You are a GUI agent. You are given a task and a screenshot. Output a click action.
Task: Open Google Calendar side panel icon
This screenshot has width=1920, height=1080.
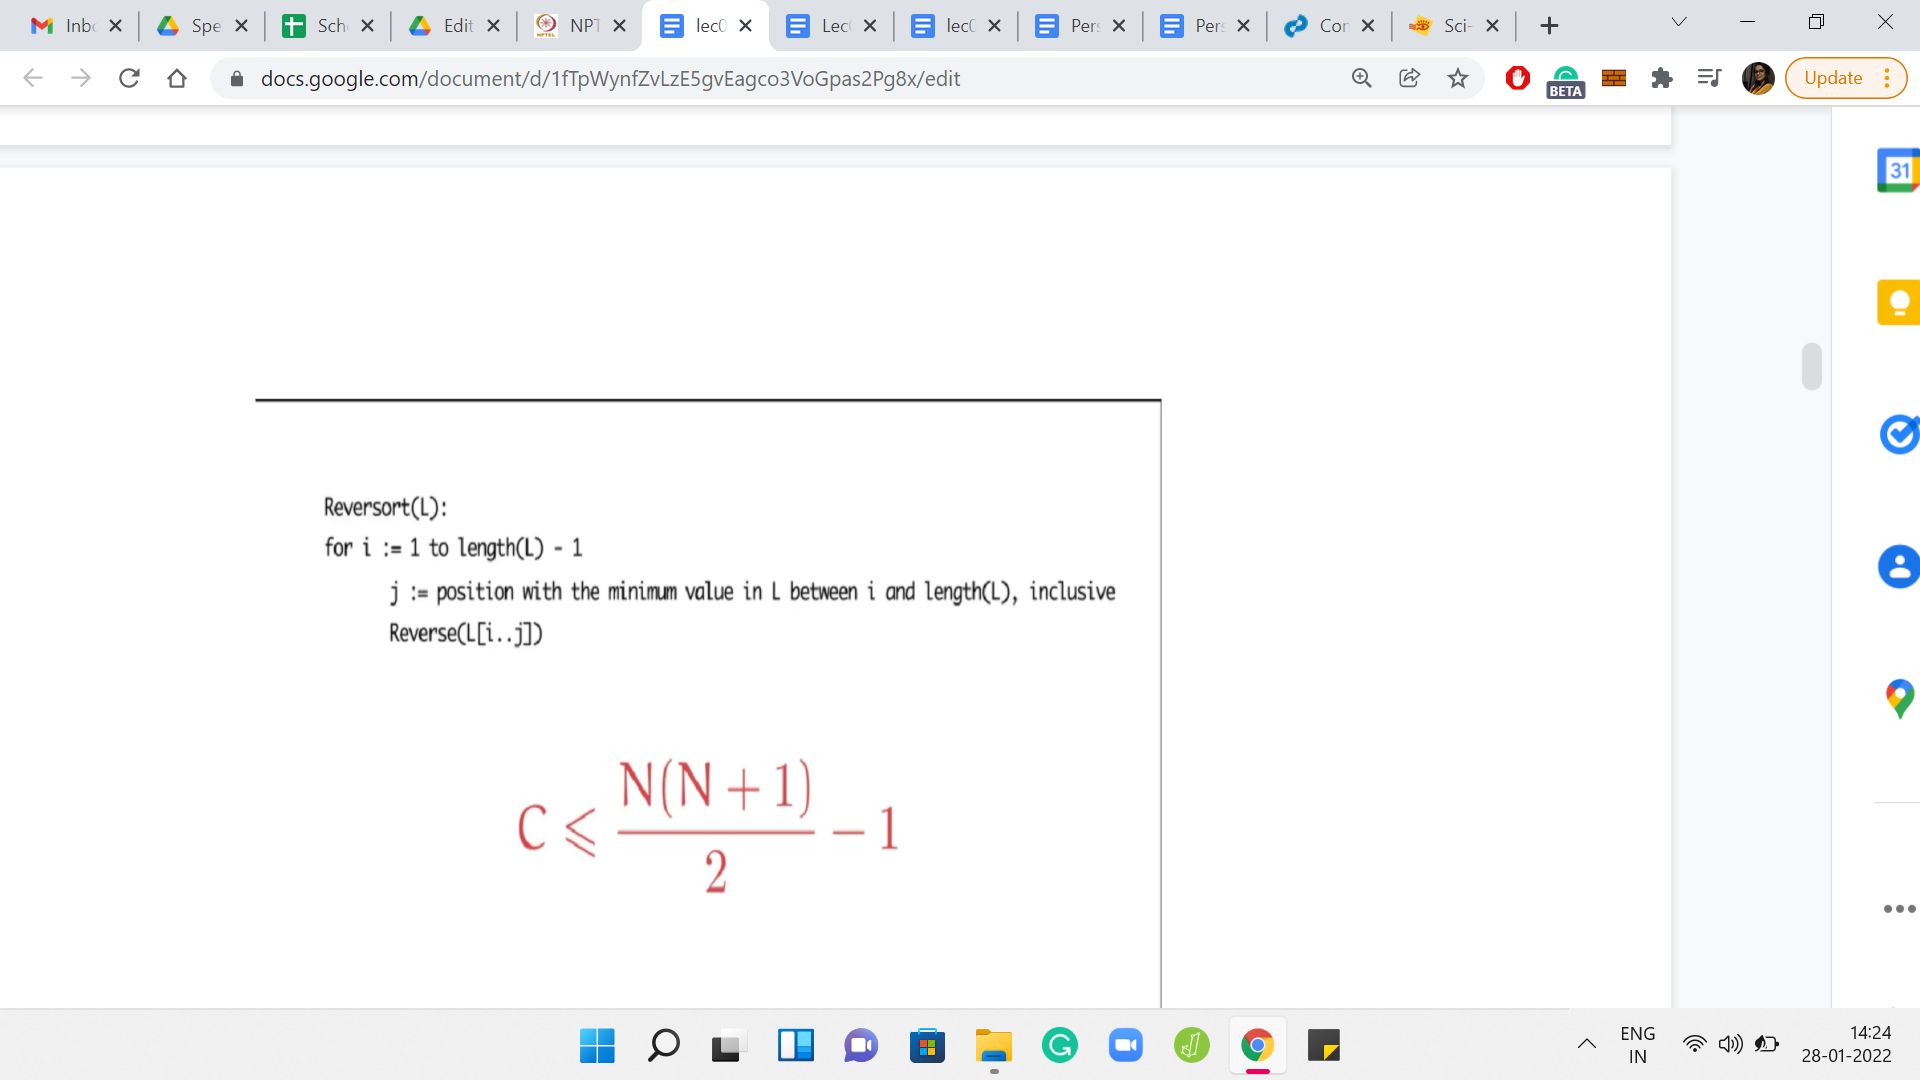[1897, 170]
